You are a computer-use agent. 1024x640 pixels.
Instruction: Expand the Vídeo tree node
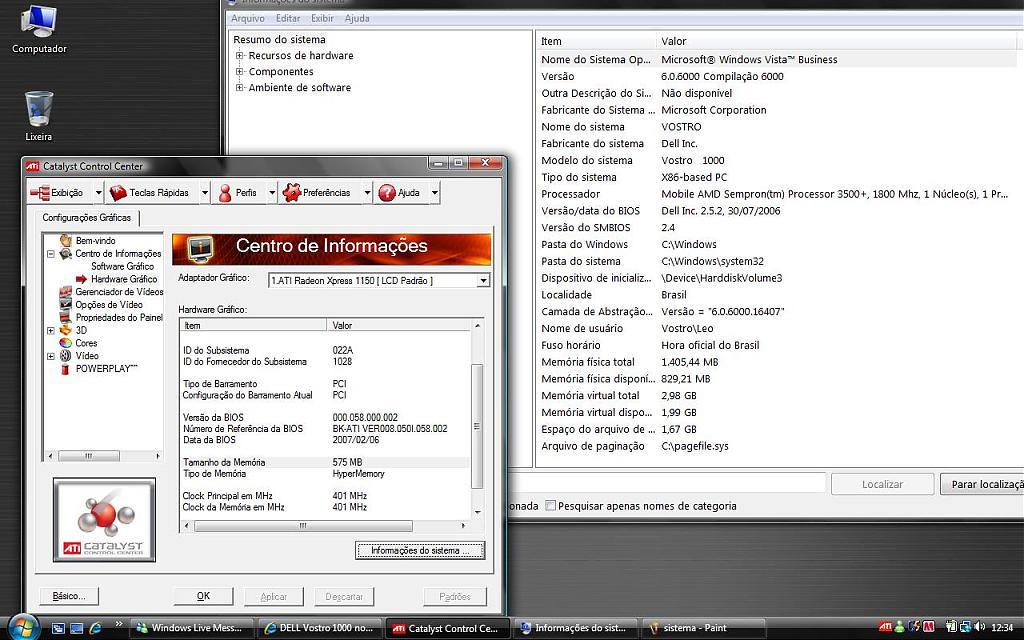[x=50, y=356]
